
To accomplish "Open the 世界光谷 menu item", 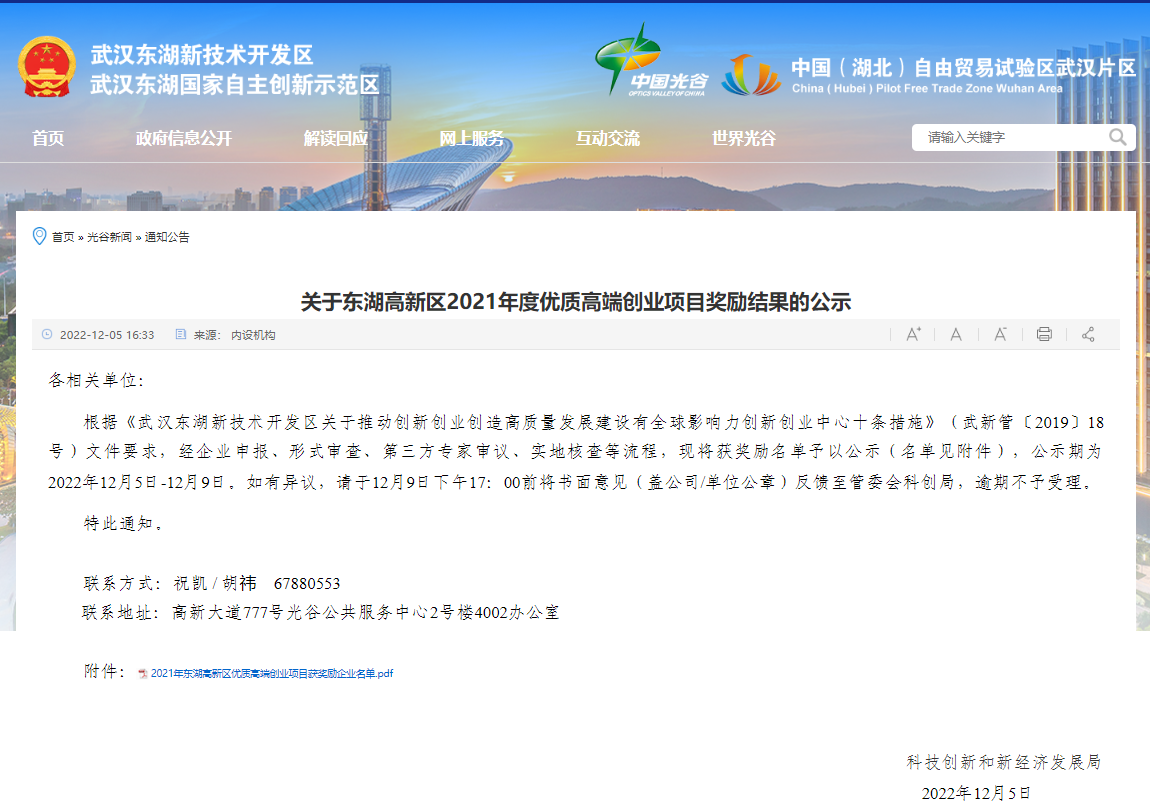I will click(744, 138).
